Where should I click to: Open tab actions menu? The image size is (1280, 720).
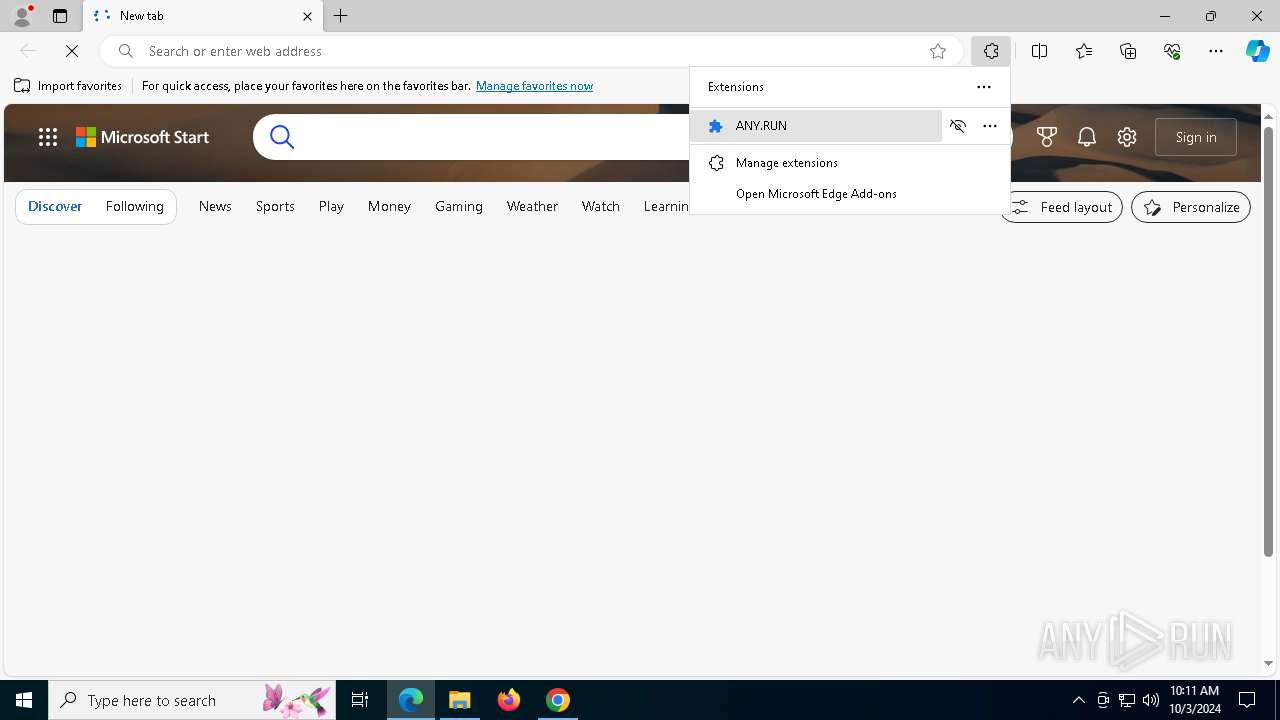click(60, 16)
